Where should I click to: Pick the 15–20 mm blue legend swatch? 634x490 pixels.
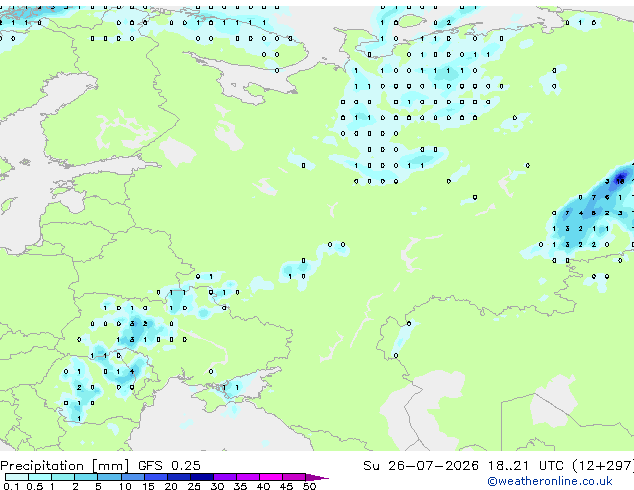(x=156, y=477)
